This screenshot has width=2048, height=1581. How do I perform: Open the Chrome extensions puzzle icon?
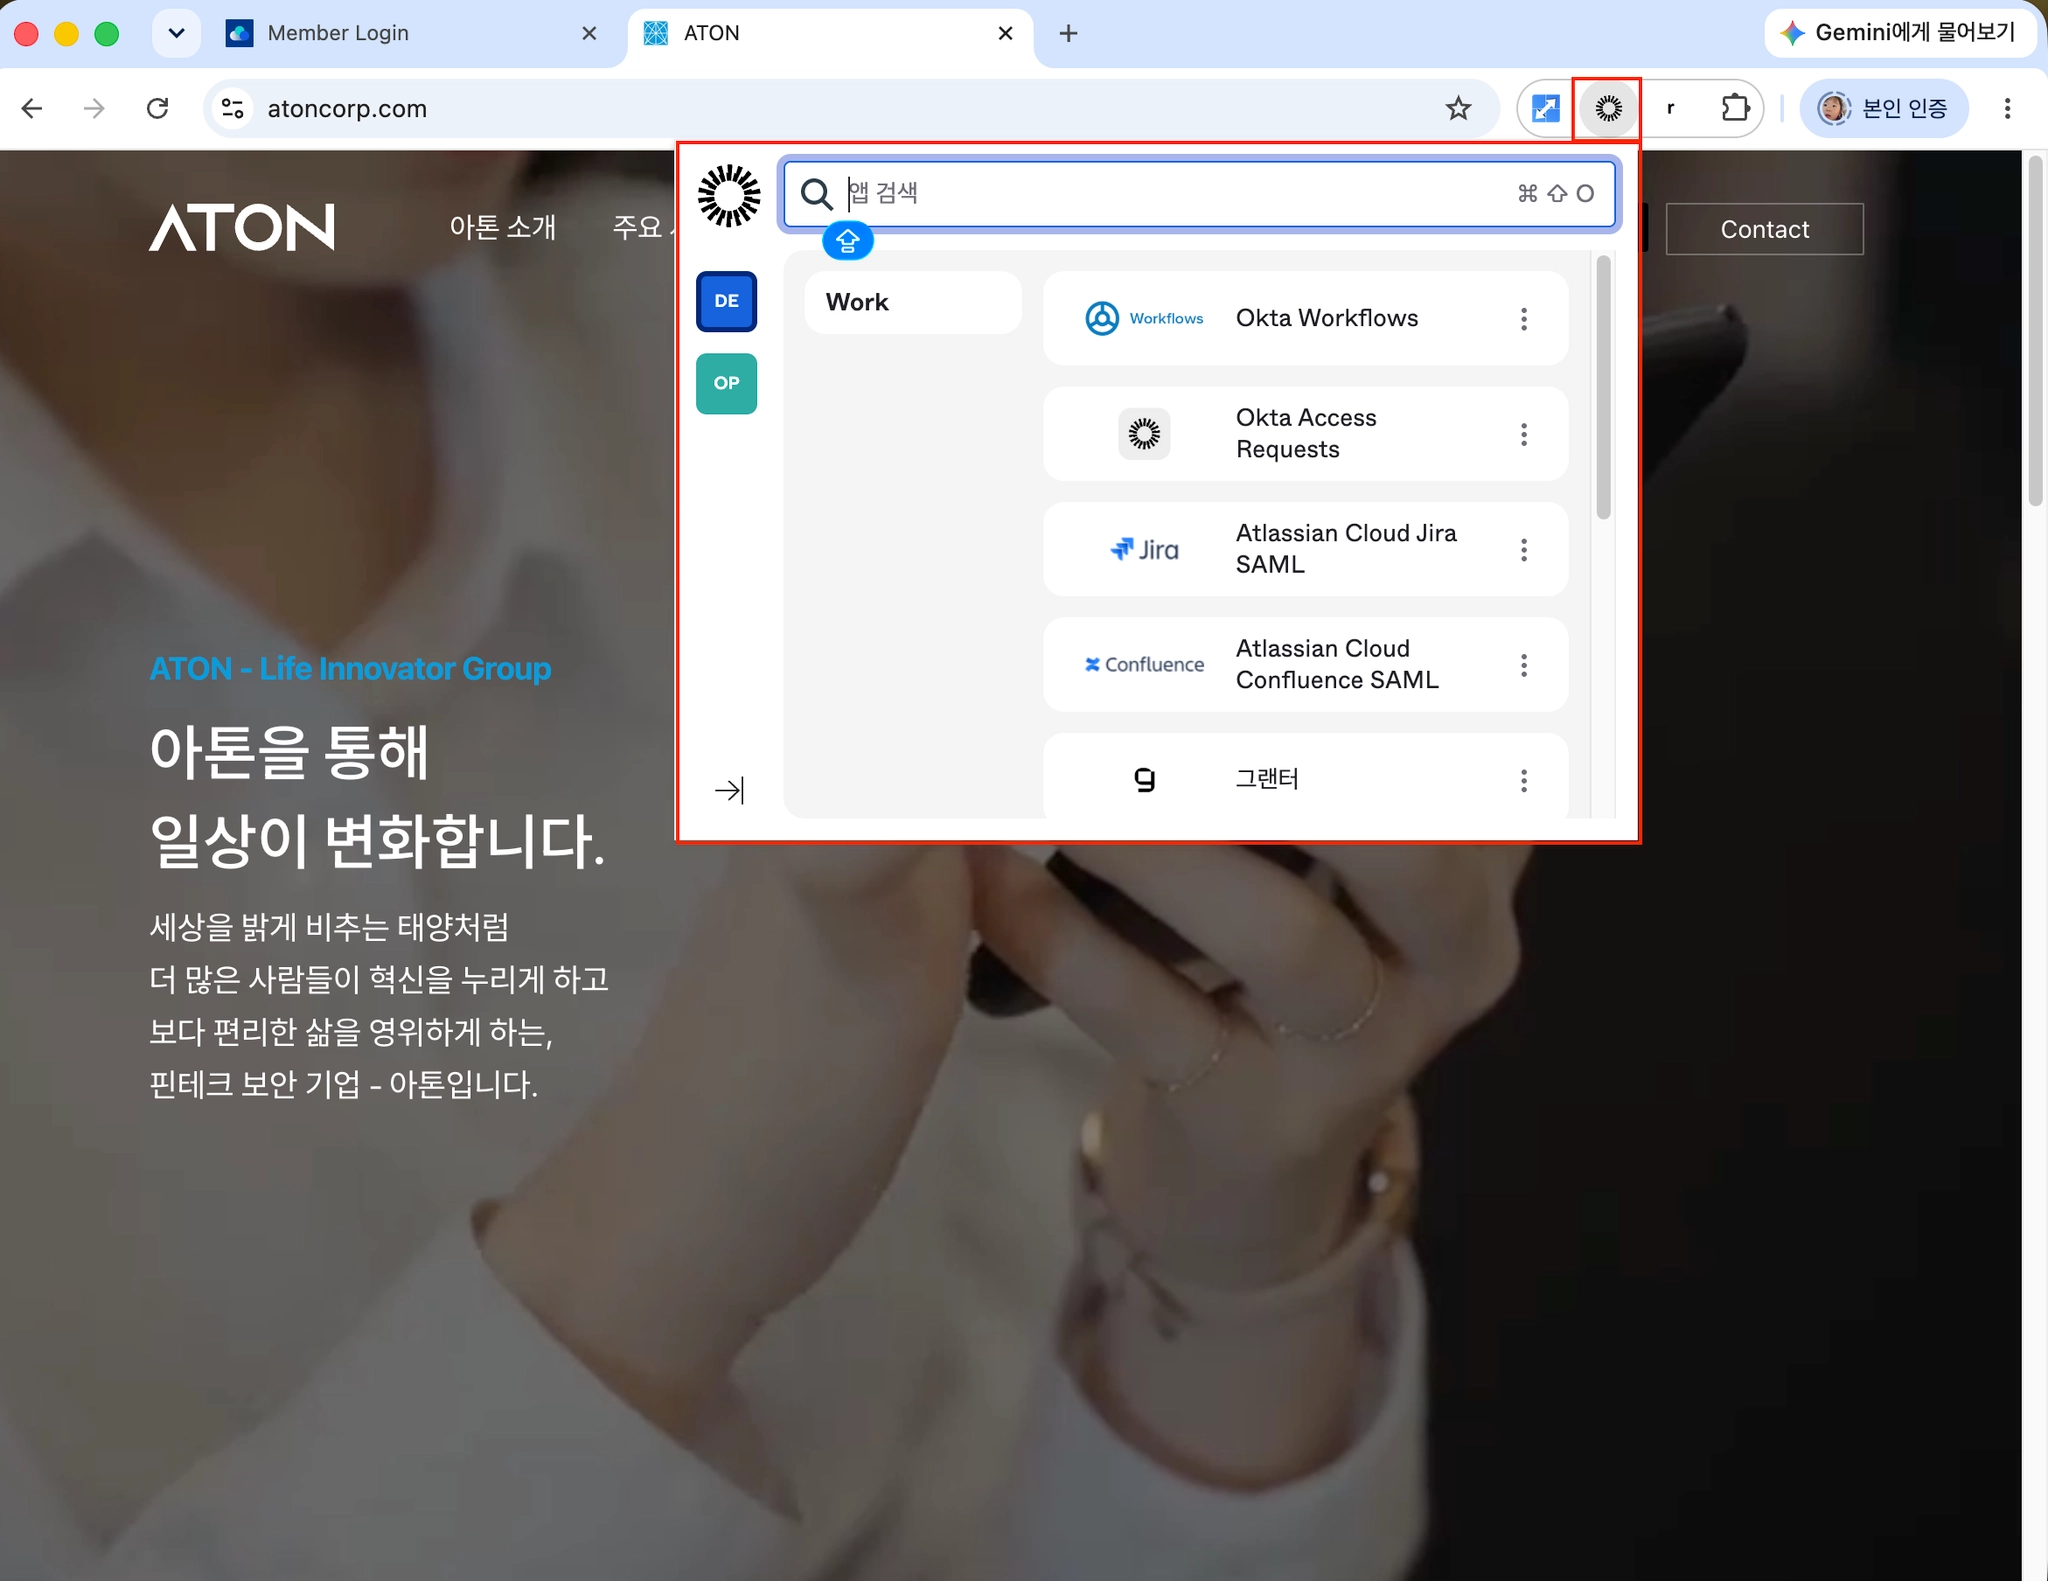coord(1735,108)
